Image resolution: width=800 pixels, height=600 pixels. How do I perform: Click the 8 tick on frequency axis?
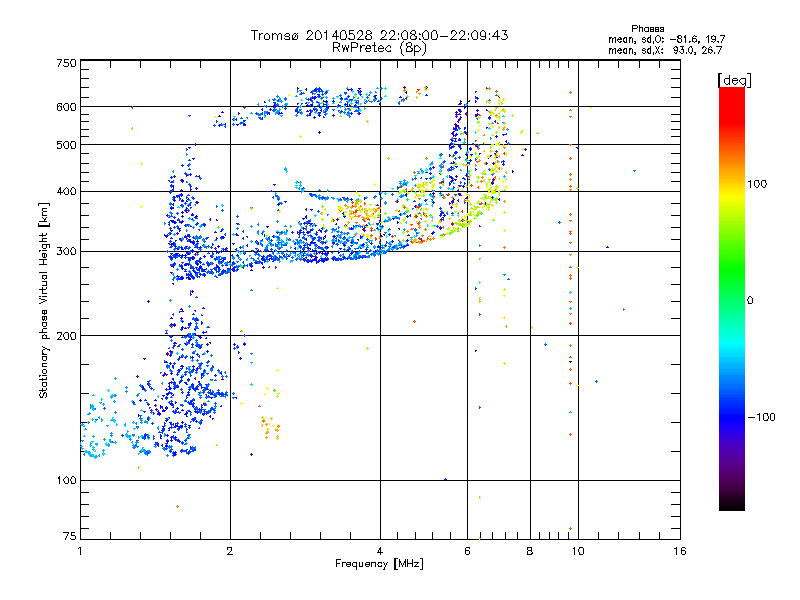click(530, 551)
